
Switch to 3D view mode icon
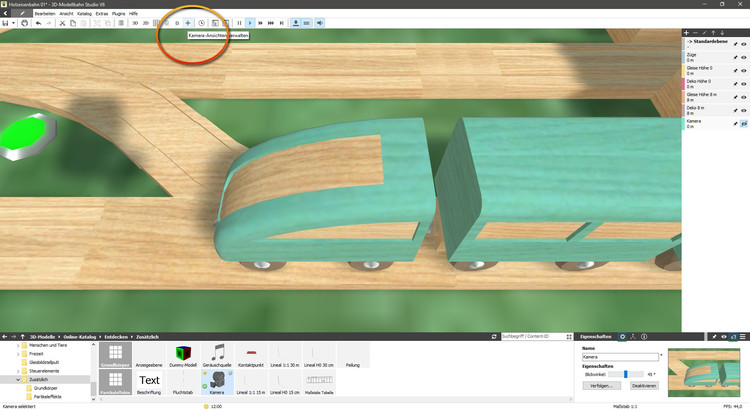tap(134, 22)
